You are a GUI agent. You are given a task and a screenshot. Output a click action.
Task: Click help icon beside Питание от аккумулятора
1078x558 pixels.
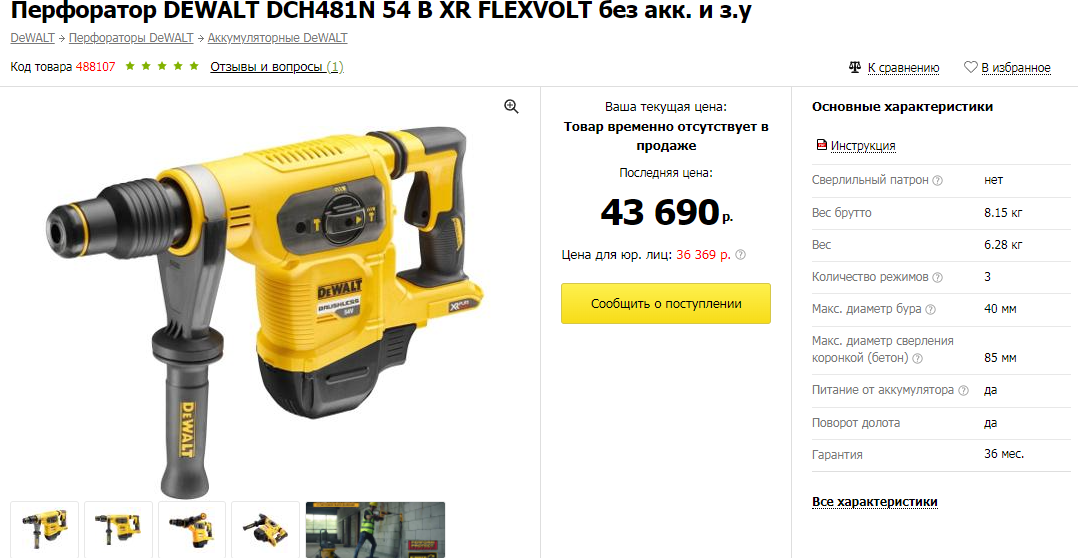pos(963,390)
